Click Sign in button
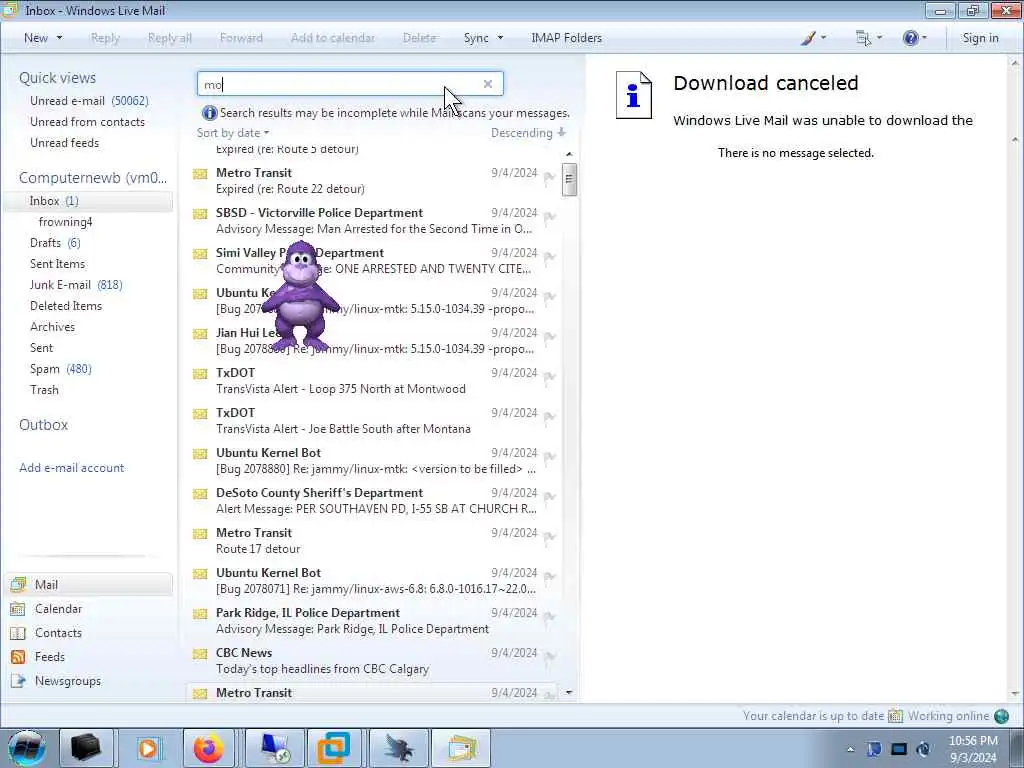 click(980, 38)
